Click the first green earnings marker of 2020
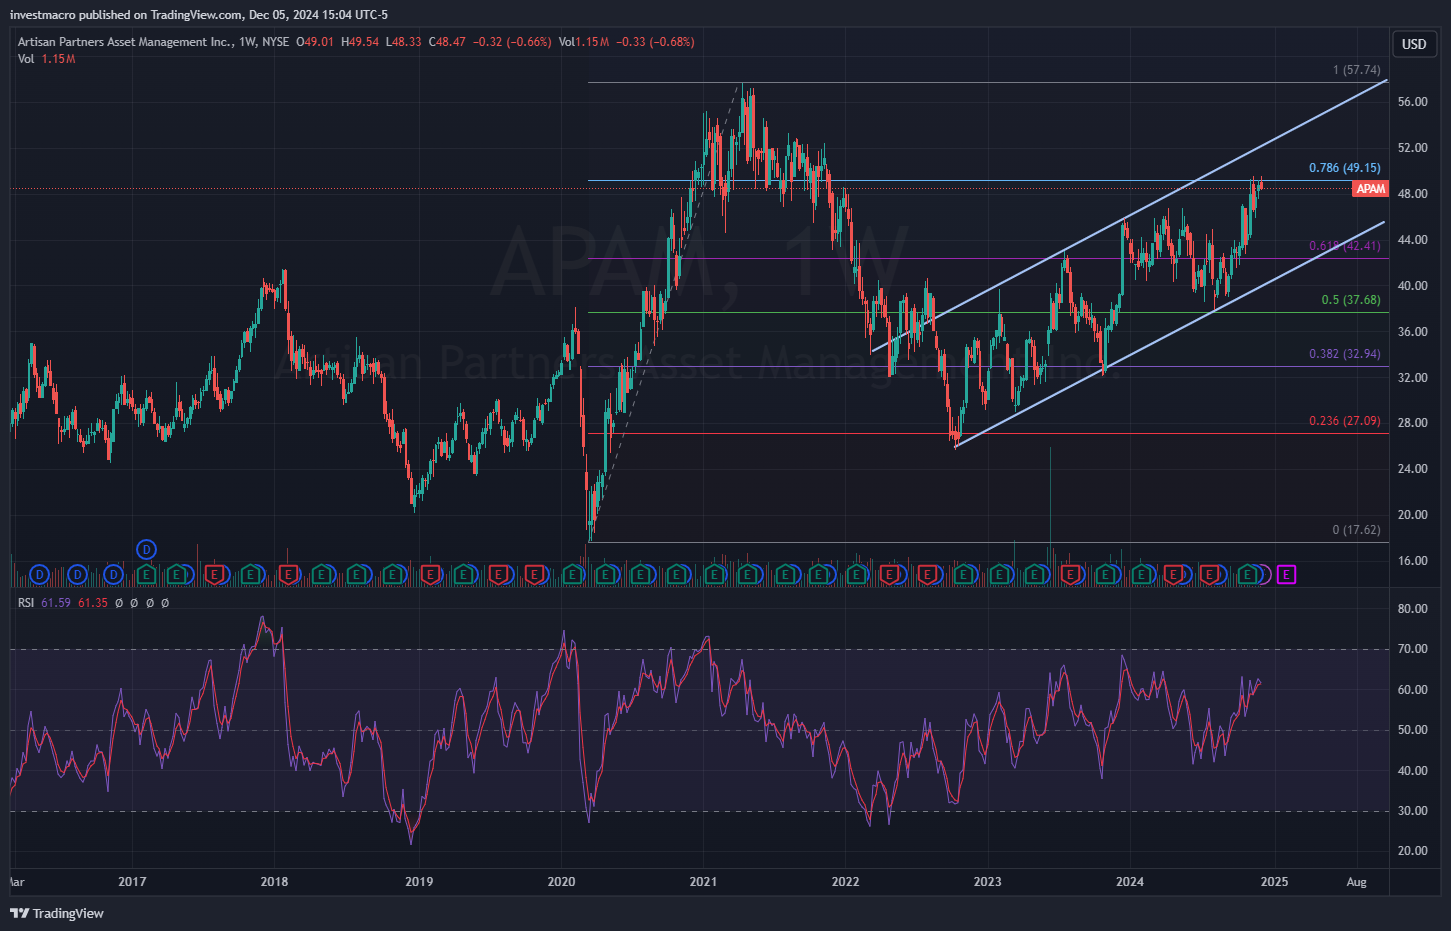Image resolution: width=1451 pixels, height=931 pixels. (572, 575)
